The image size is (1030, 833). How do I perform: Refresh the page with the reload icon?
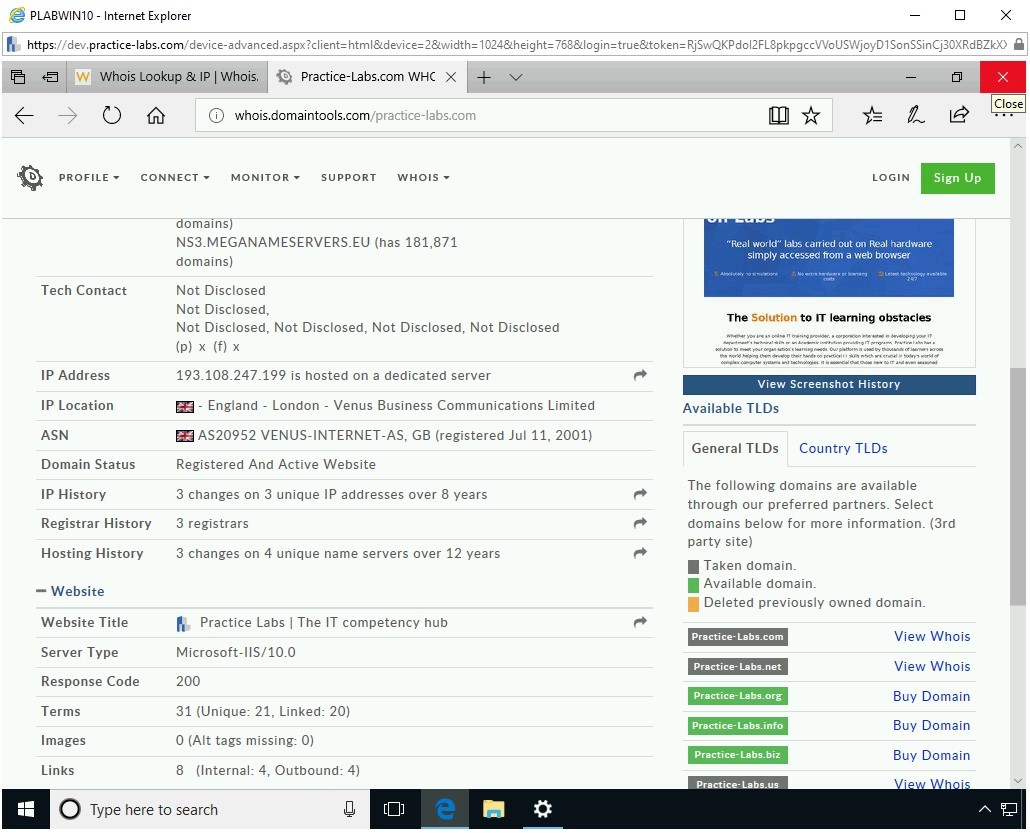[111, 114]
